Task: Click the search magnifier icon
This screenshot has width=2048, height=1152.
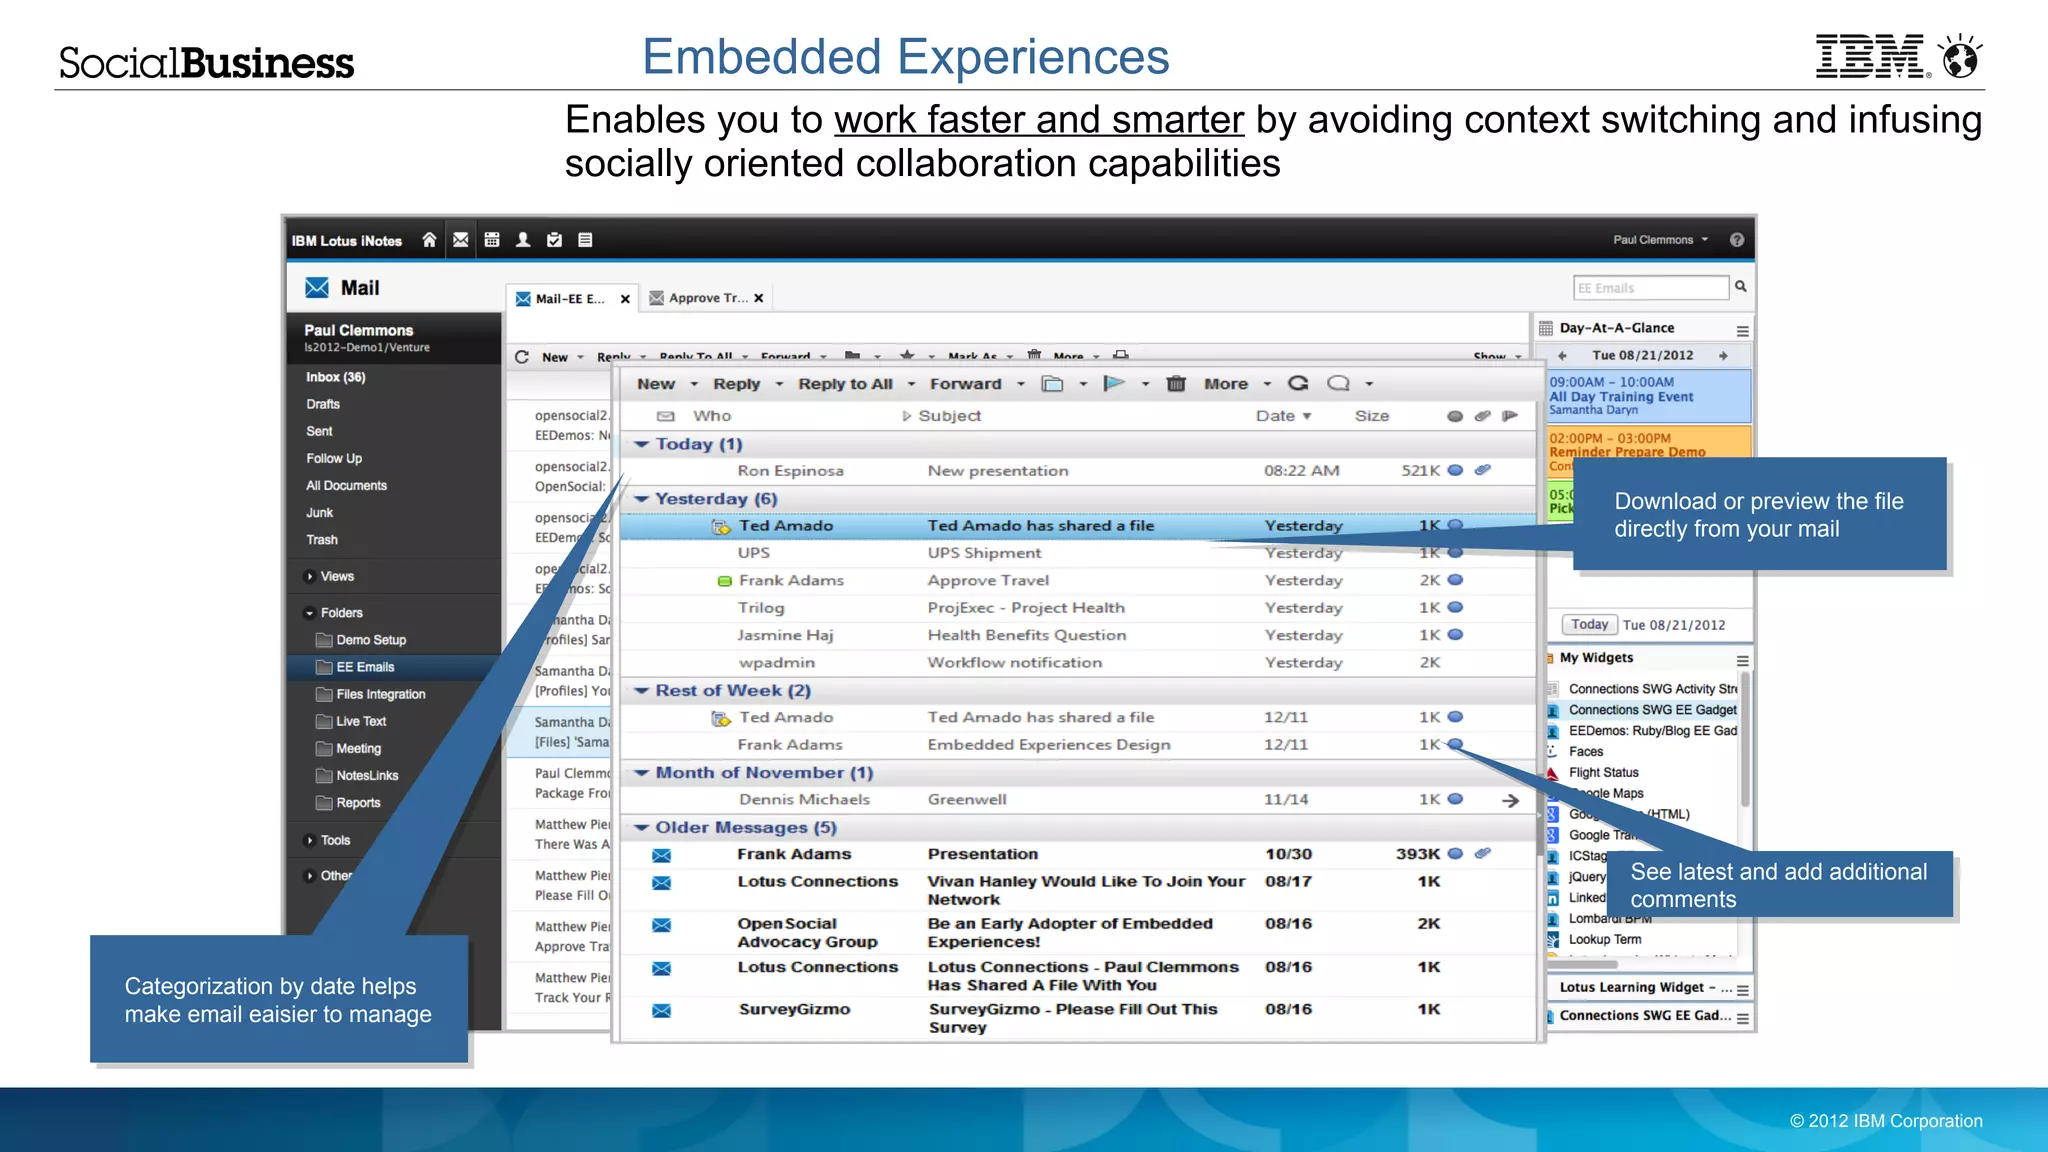Action: tap(1741, 286)
